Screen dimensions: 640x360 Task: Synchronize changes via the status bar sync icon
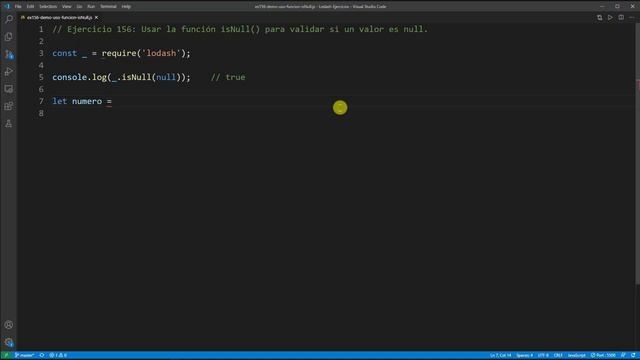pos(42,356)
